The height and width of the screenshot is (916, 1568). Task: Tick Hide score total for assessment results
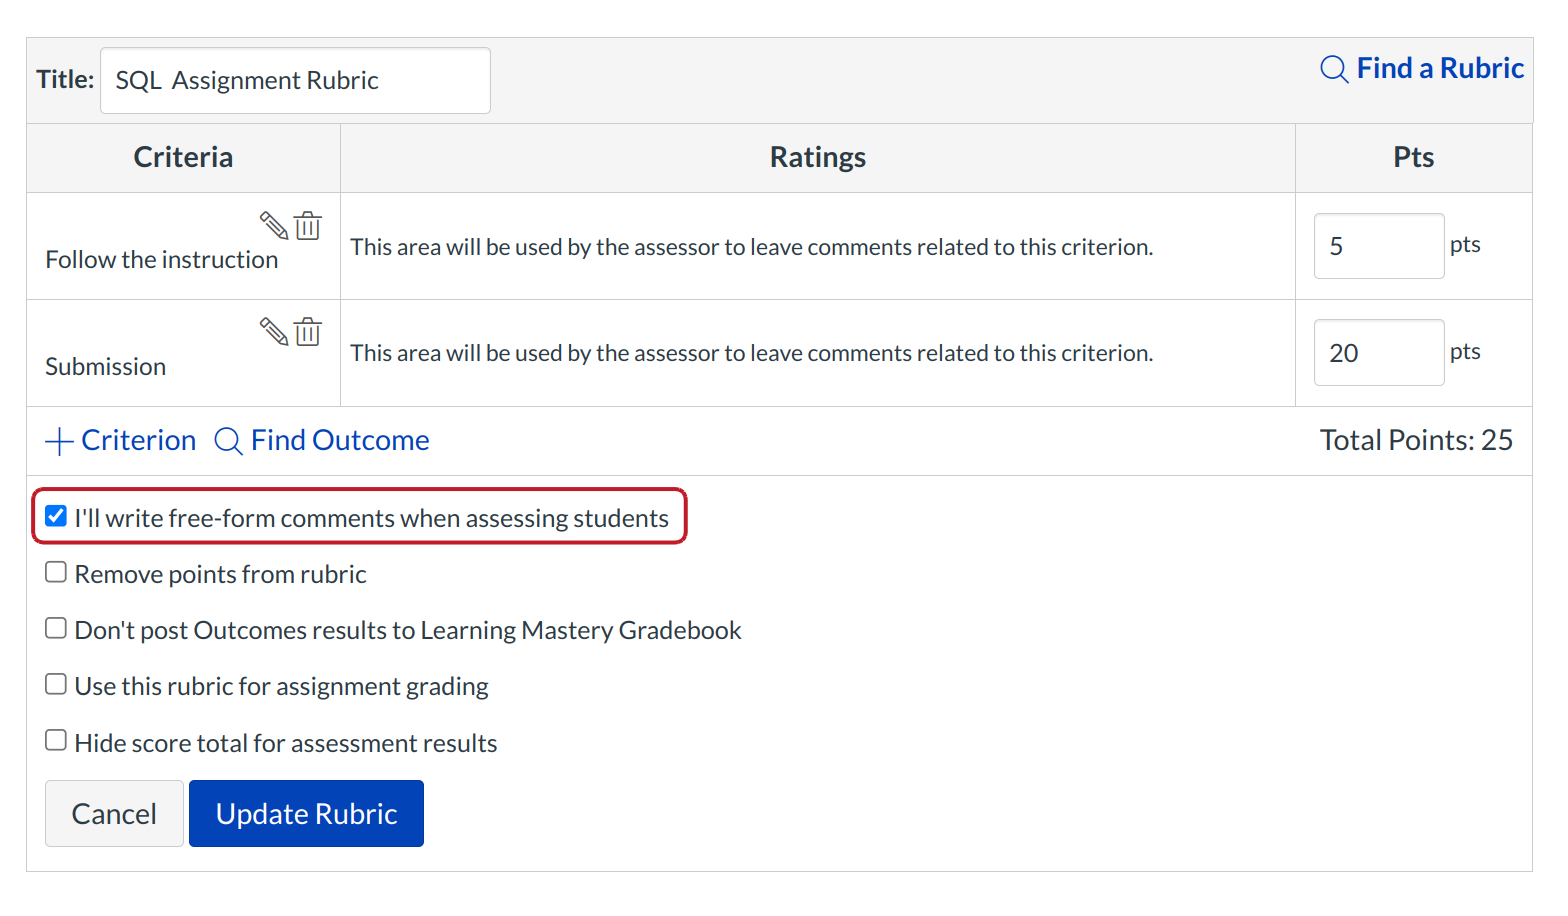(56, 740)
